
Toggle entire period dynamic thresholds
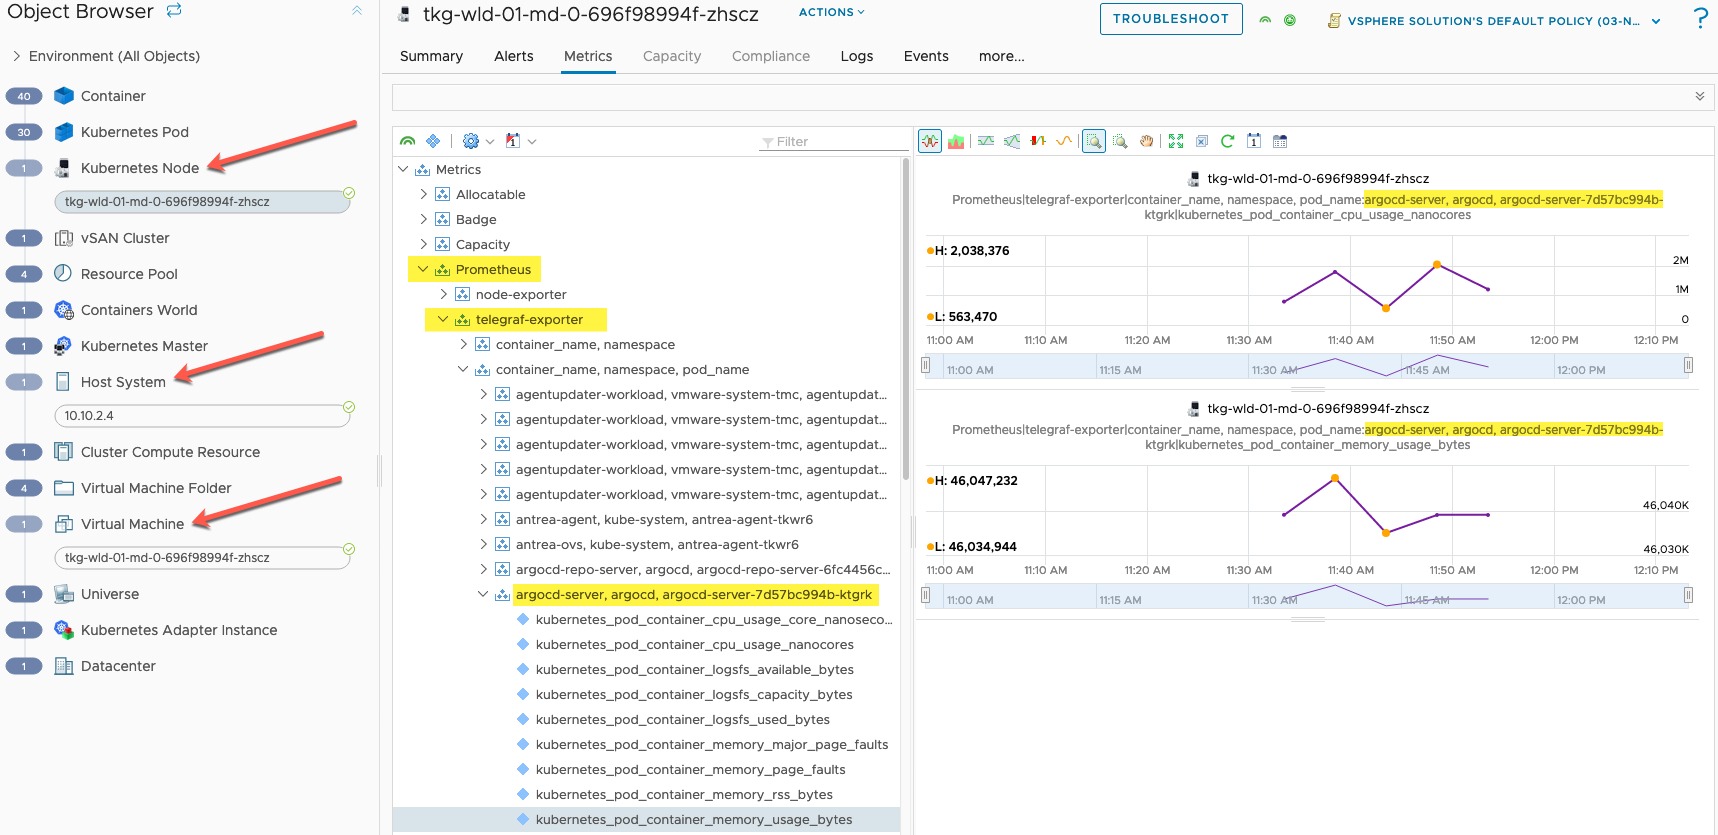tap(1012, 141)
